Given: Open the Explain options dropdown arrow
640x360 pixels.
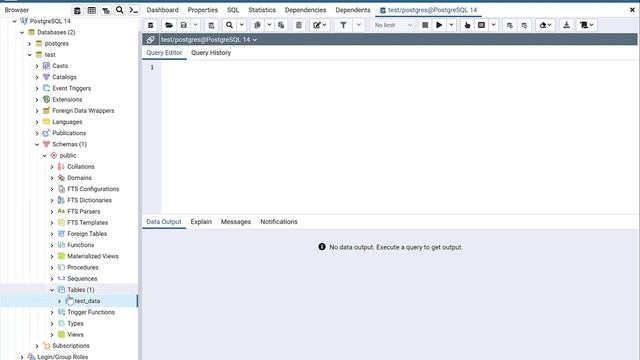Looking at the screenshot, I should click(493, 25).
